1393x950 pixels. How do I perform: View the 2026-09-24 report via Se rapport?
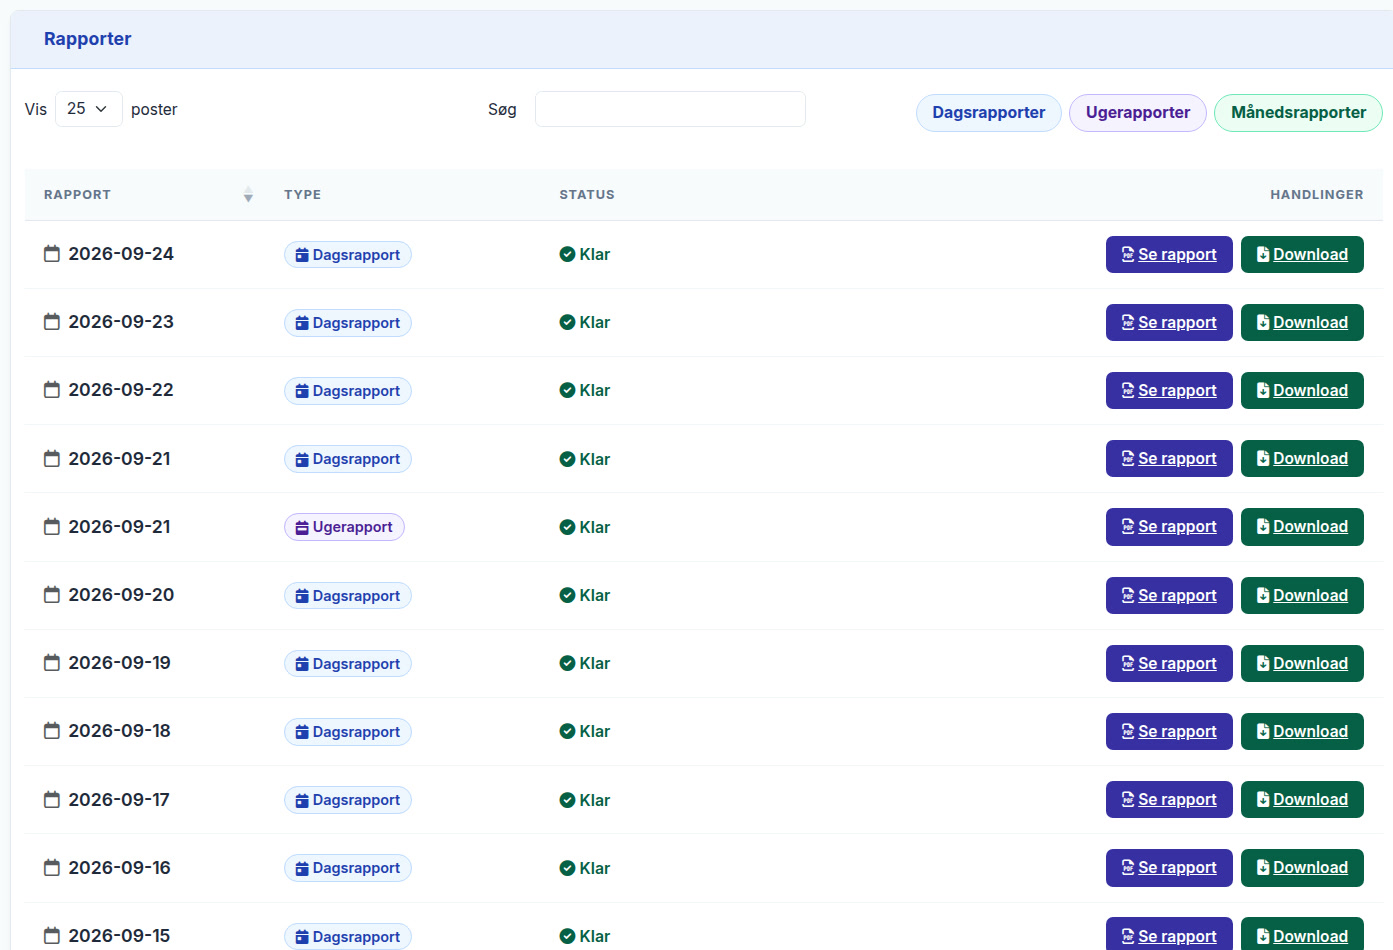tap(1169, 254)
